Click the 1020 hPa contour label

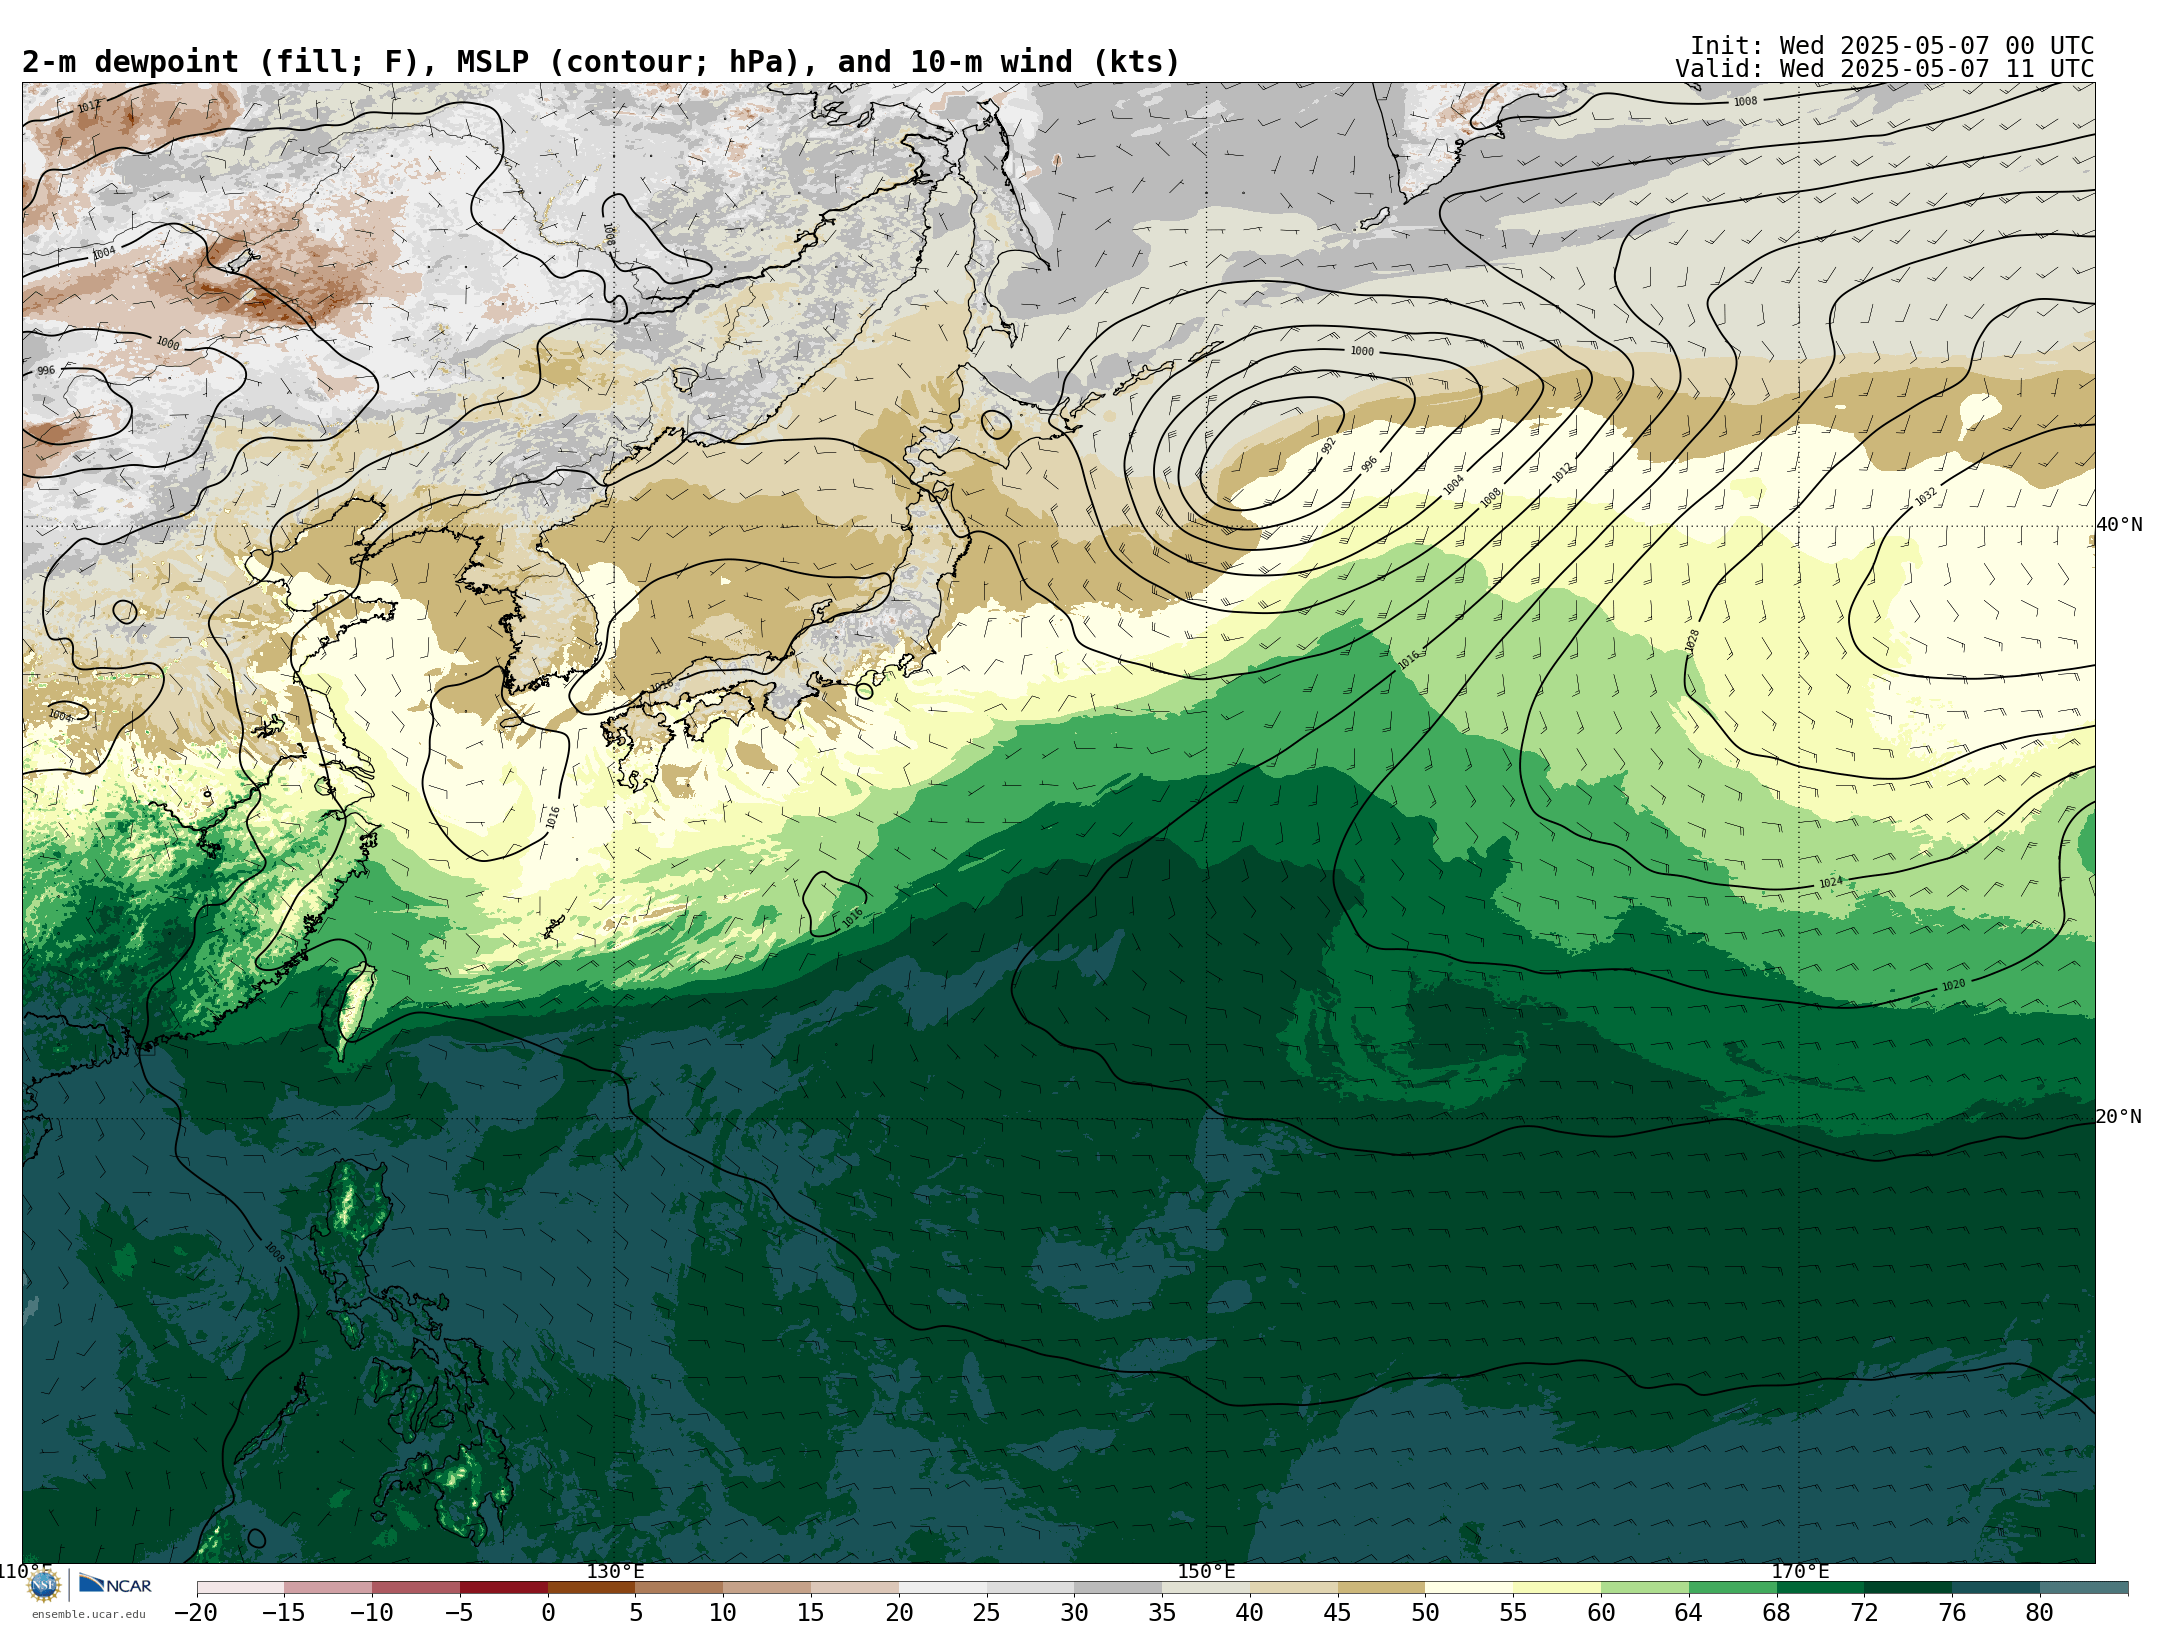(1953, 985)
